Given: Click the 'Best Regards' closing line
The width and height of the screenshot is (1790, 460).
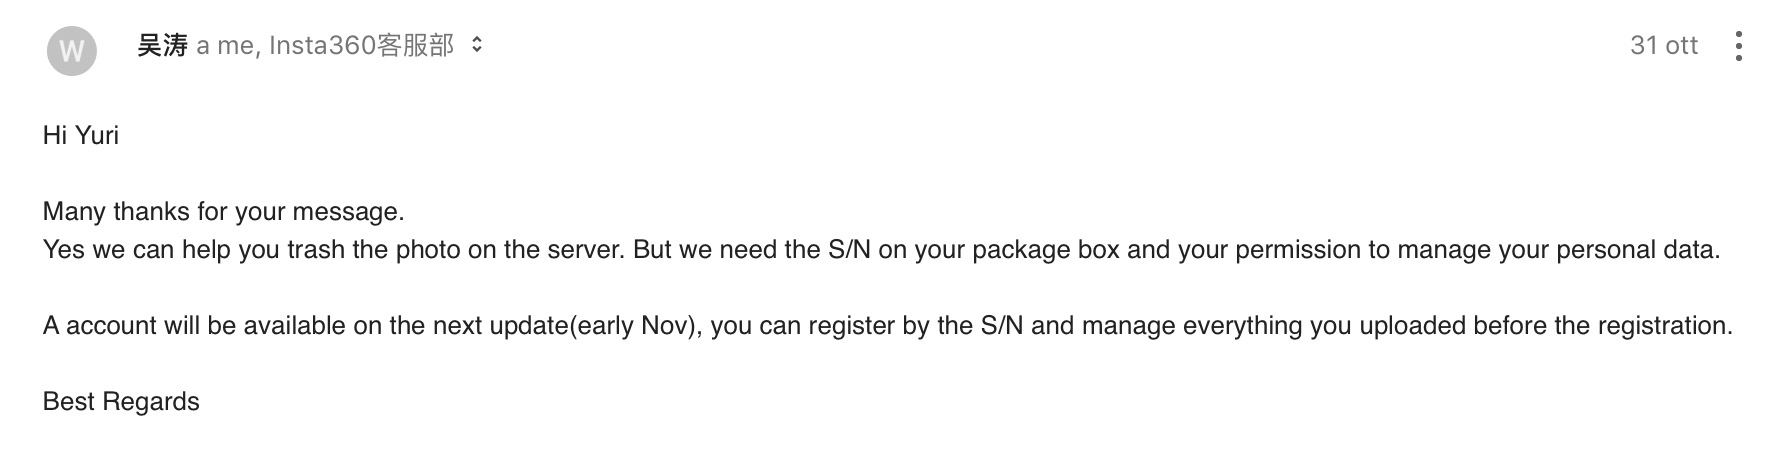Looking at the screenshot, I should (121, 401).
